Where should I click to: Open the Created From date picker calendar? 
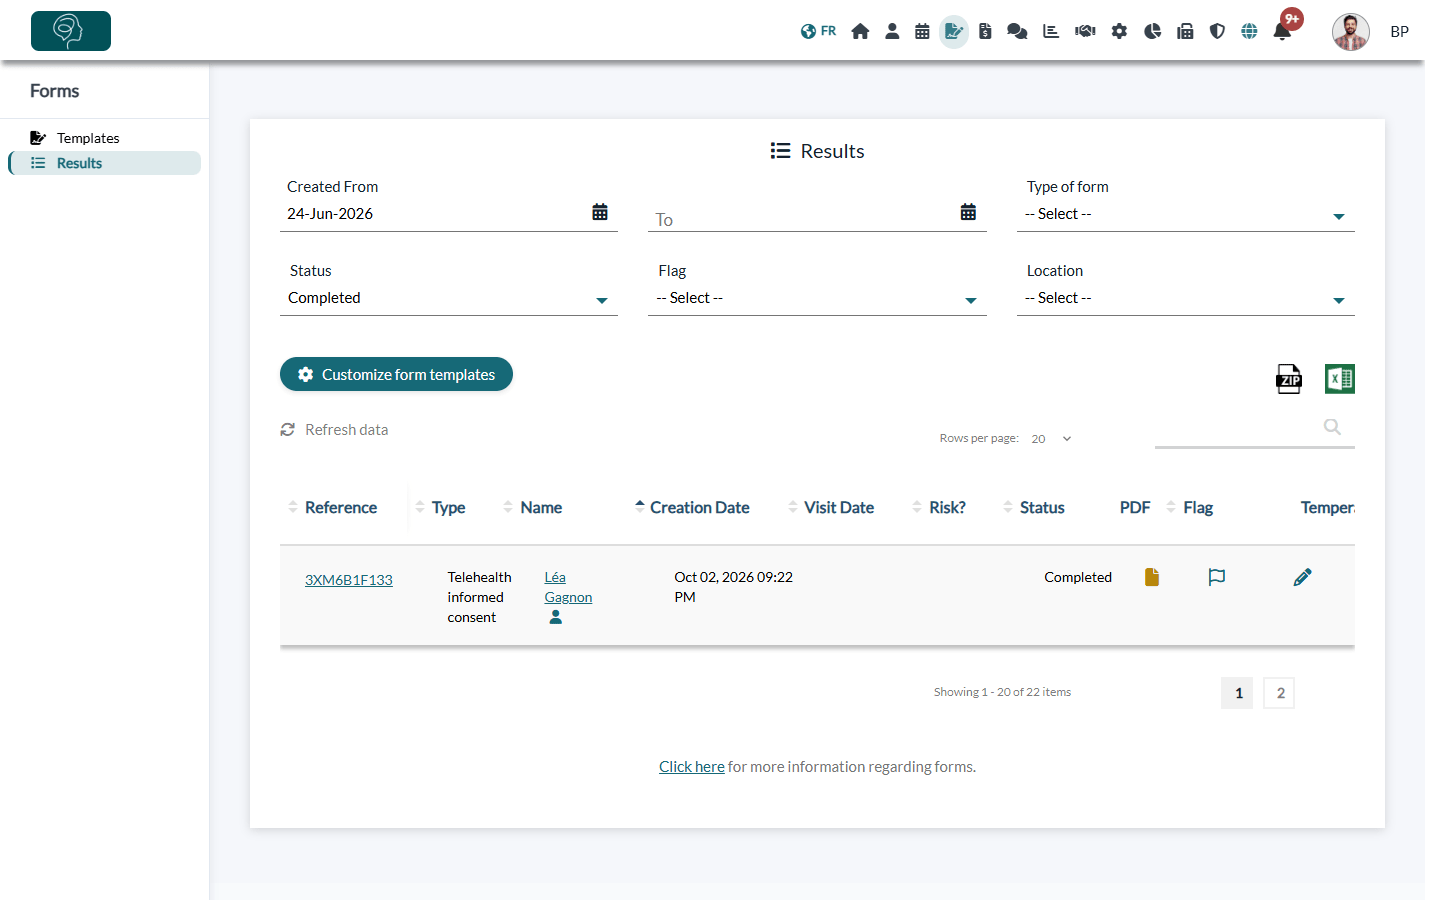tap(600, 212)
